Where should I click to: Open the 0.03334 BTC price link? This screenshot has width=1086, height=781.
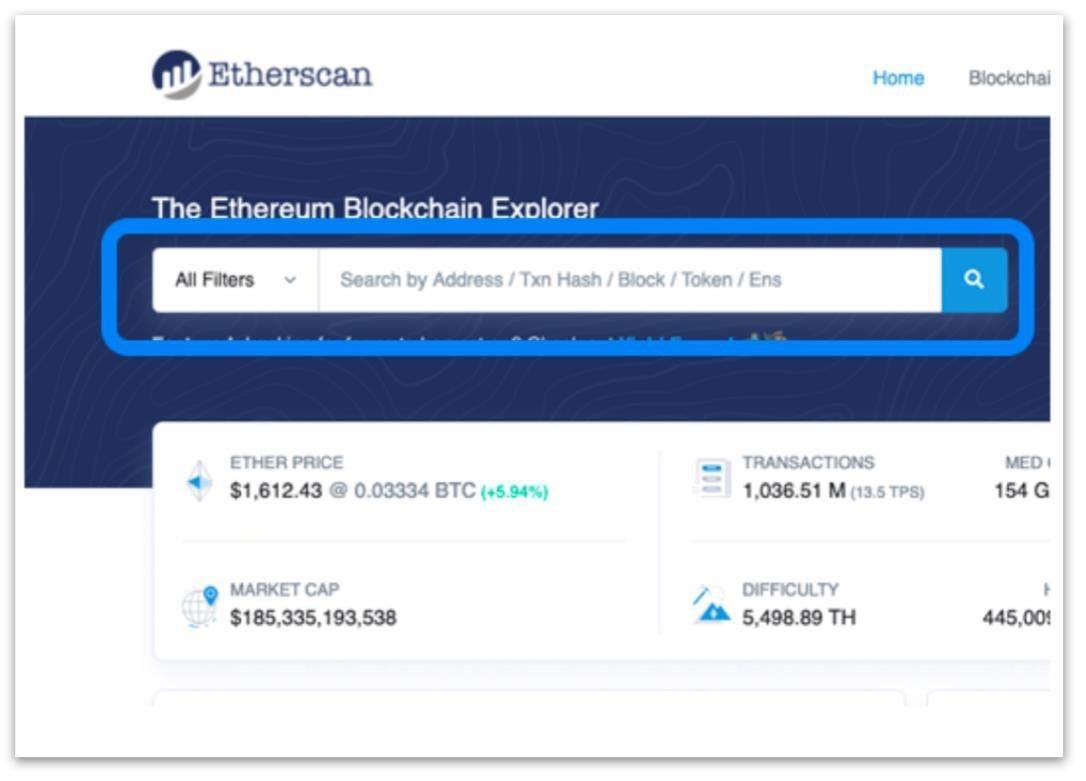coord(414,491)
